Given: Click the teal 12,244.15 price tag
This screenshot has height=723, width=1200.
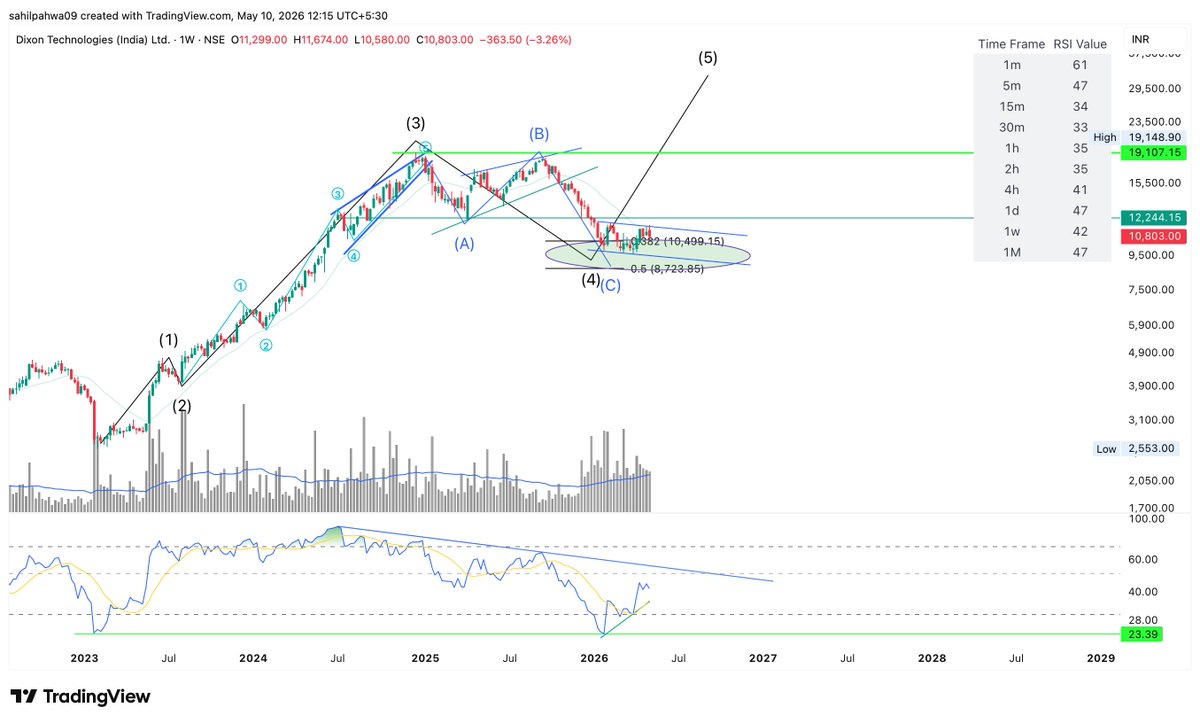Looking at the screenshot, I should 1154,217.
